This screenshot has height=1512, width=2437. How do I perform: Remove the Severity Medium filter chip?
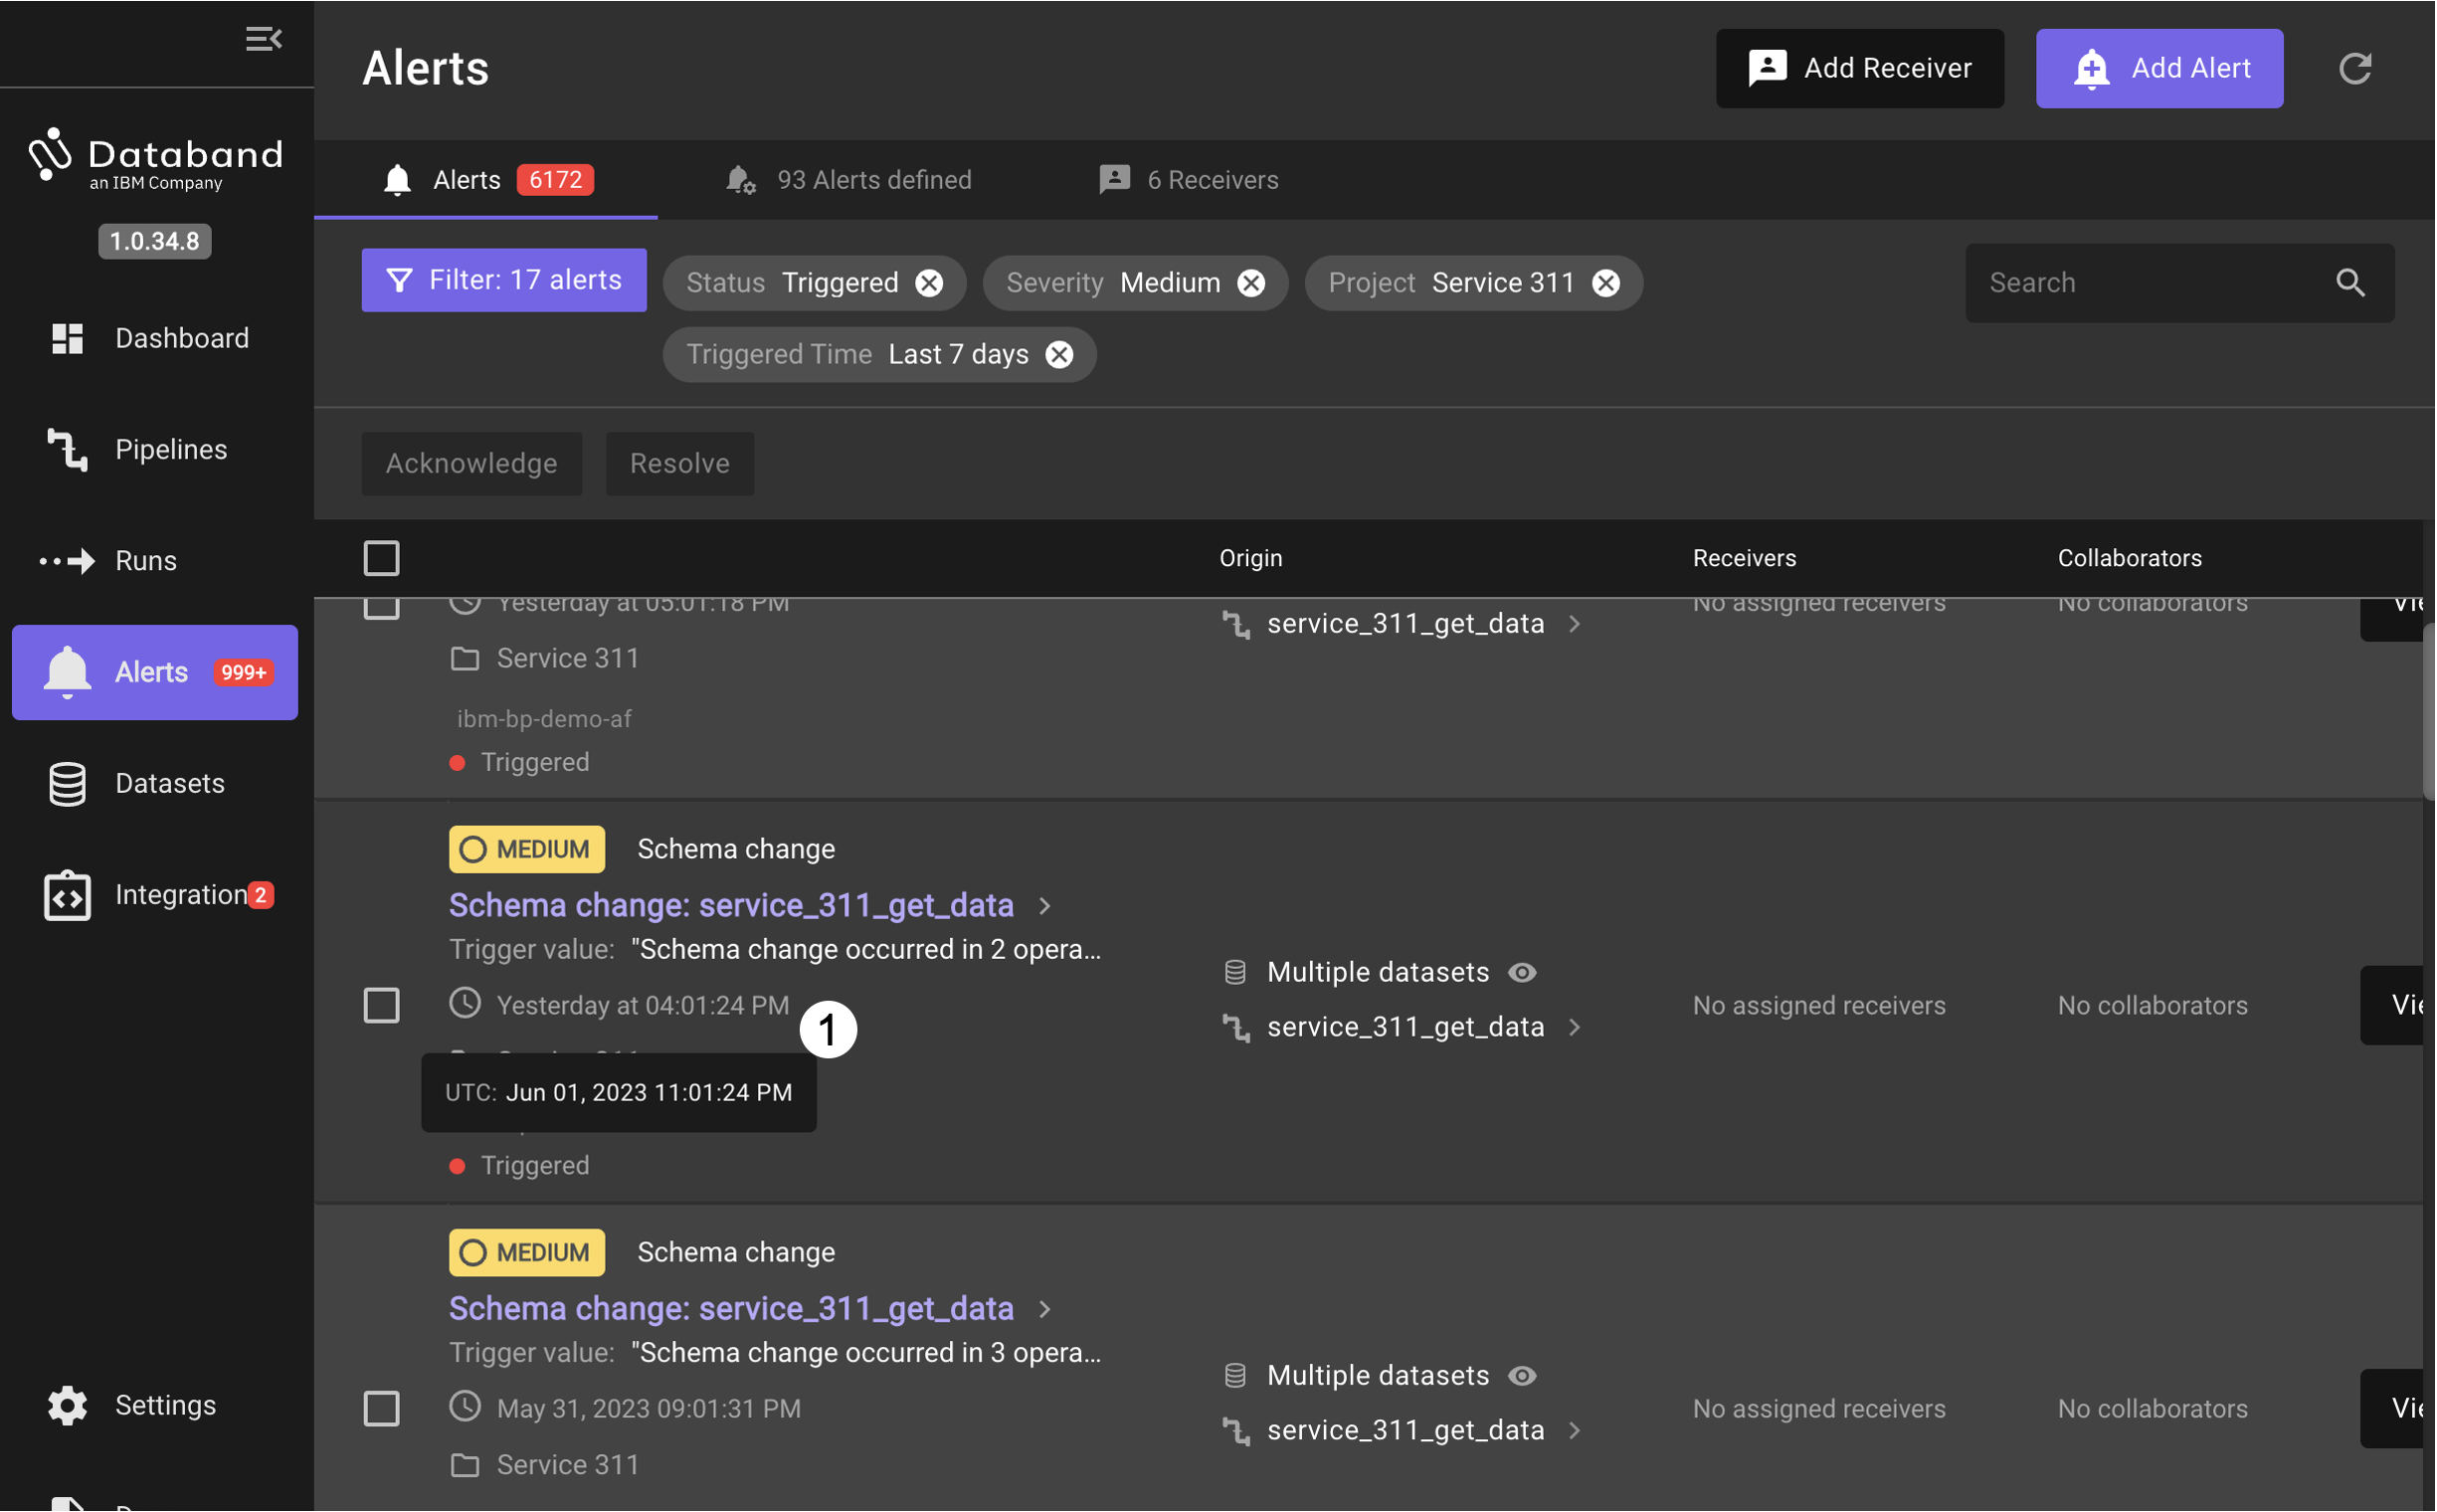[x=1250, y=283]
